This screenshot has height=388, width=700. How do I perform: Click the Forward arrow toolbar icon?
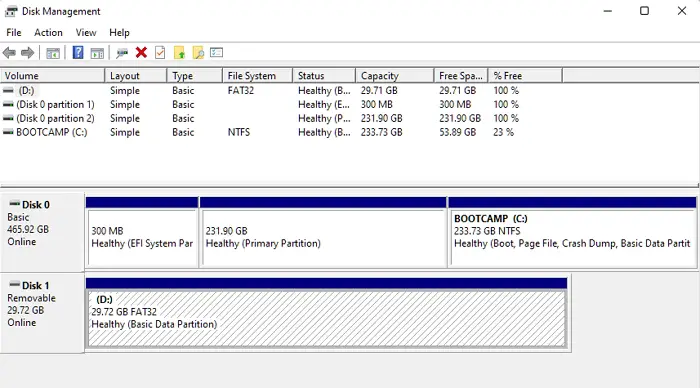[28, 53]
